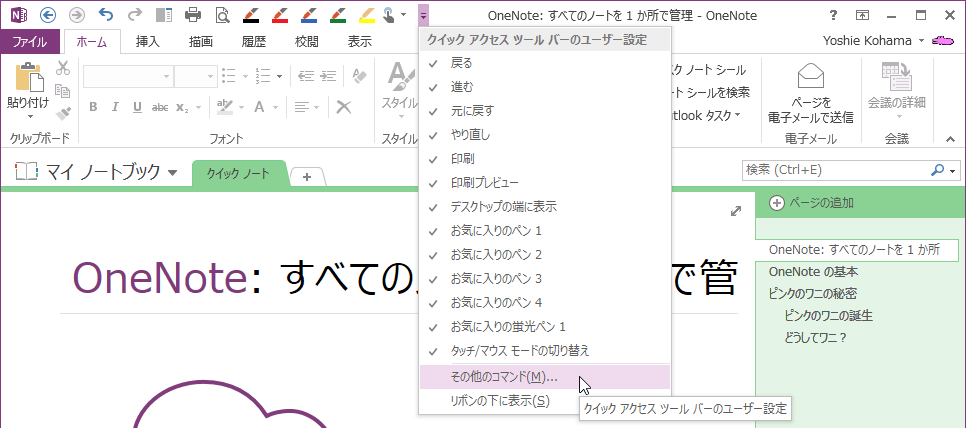Image resolution: width=966 pixels, height=428 pixels.
Task: Select the black favorite pen icon
Action: click(251, 15)
